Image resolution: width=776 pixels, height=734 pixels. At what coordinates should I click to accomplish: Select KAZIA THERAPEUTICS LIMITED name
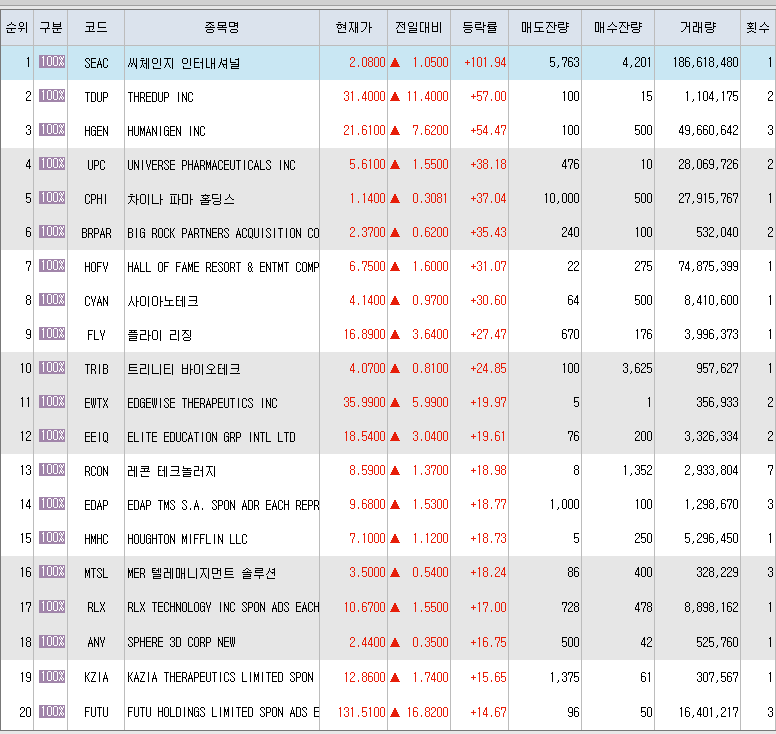tap(220, 677)
